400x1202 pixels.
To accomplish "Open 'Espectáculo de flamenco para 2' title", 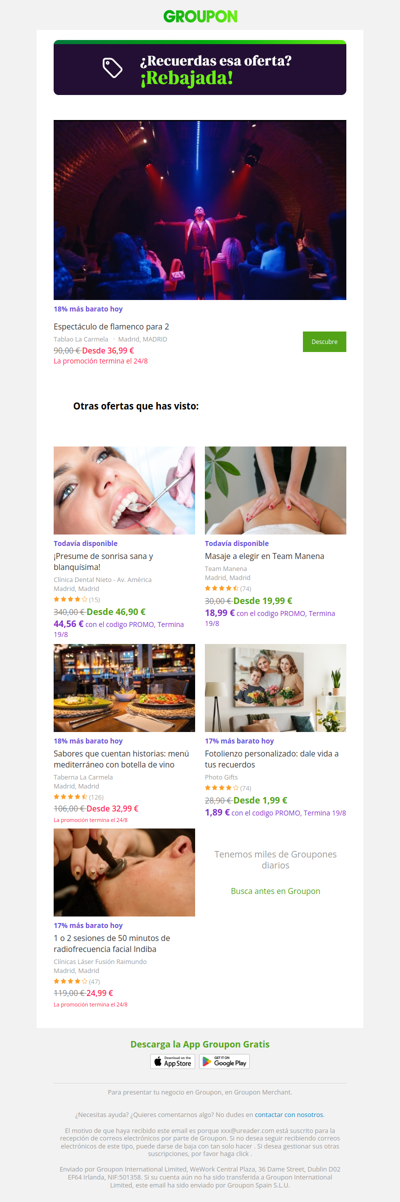I will [x=111, y=326].
